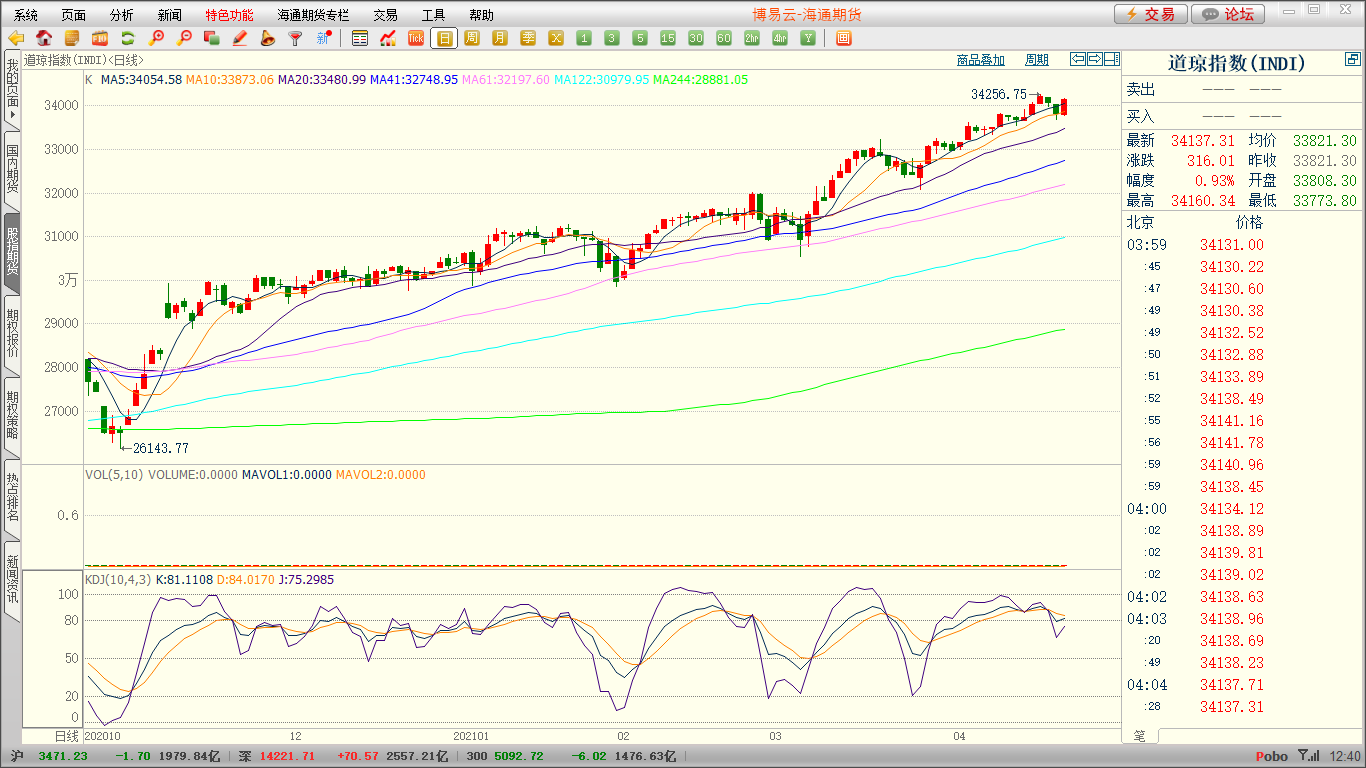Viewport: 1366px width, 768px height.
Task: Open the alert bell icon
Action: (x=267, y=38)
